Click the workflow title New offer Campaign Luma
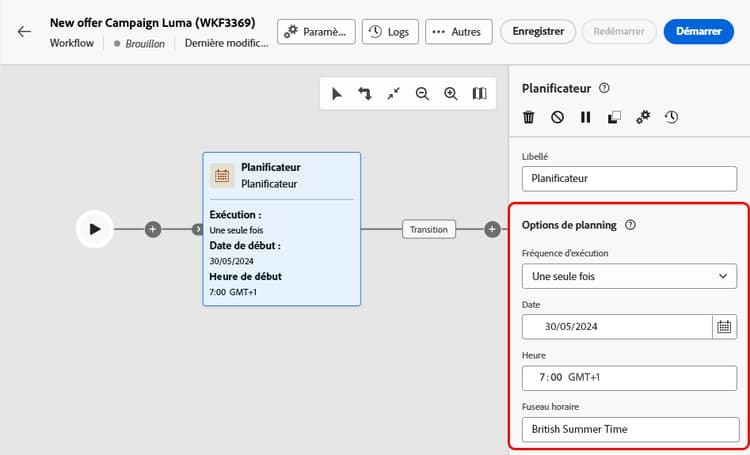 coord(153,22)
